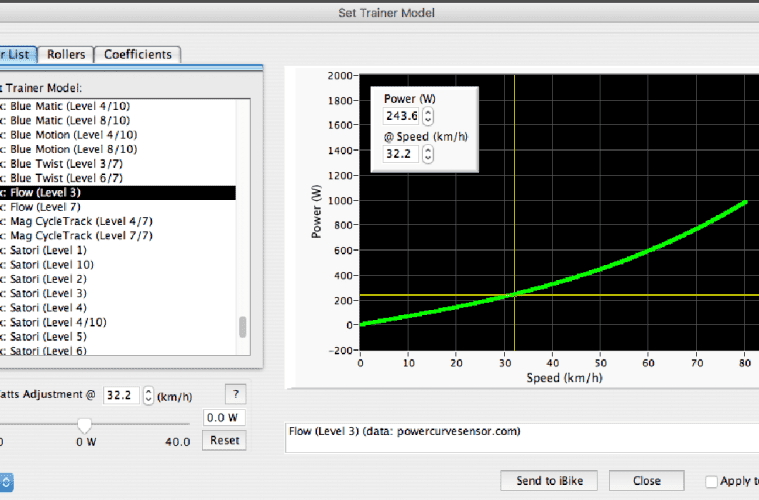
Task: Click the Power (W) stepper arrows
Action: point(428,116)
